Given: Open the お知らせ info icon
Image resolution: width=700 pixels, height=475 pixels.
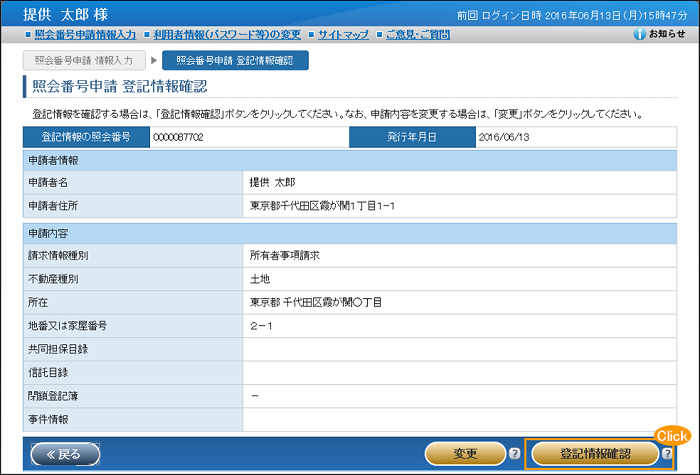Looking at the screenshot, I should tap(639, 34).
